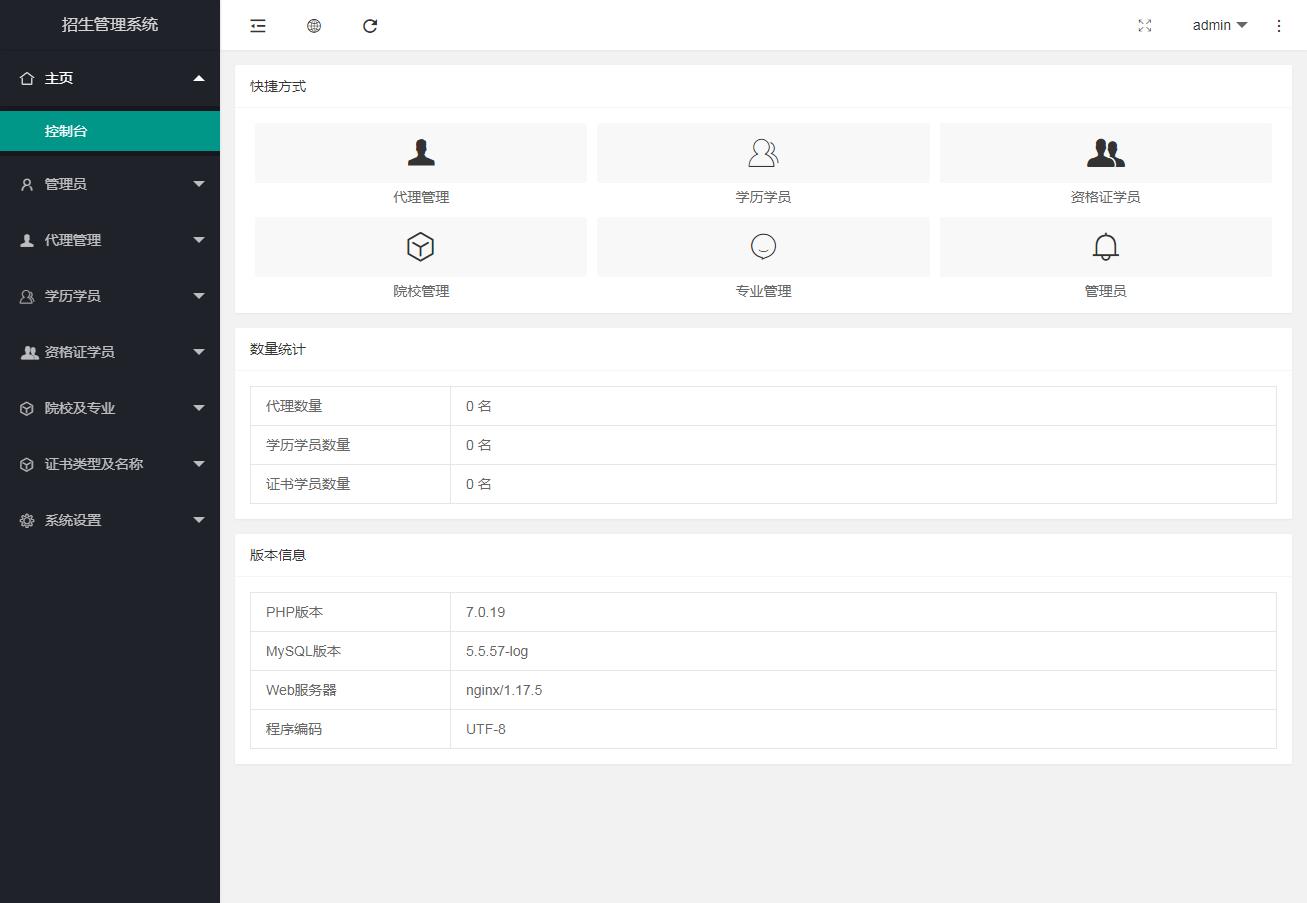Expand the 管理员 sidebar menu
Viewport: 1307px width, 903px height.
(110, 184)
